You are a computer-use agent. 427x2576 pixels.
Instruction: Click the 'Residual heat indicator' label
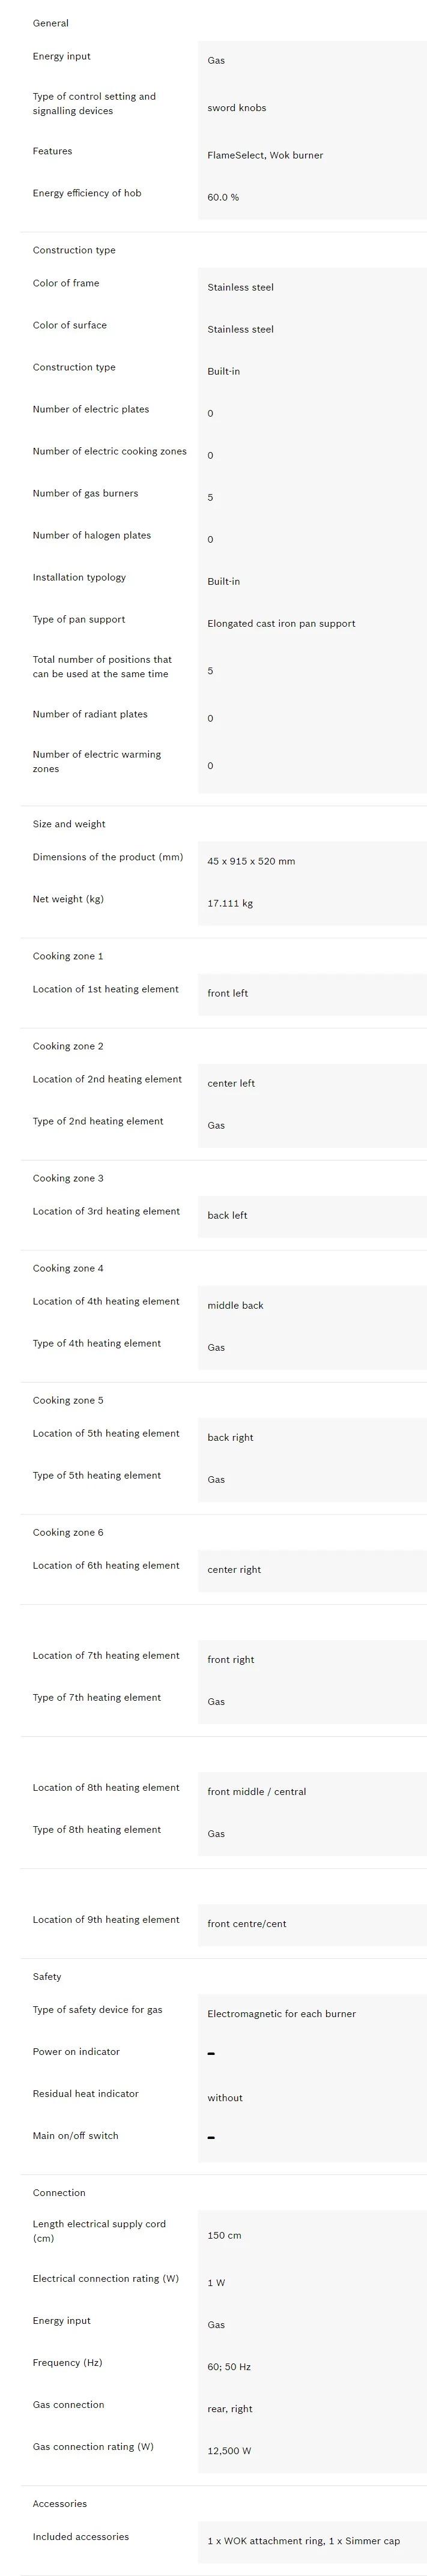[x=85, y=2094]
